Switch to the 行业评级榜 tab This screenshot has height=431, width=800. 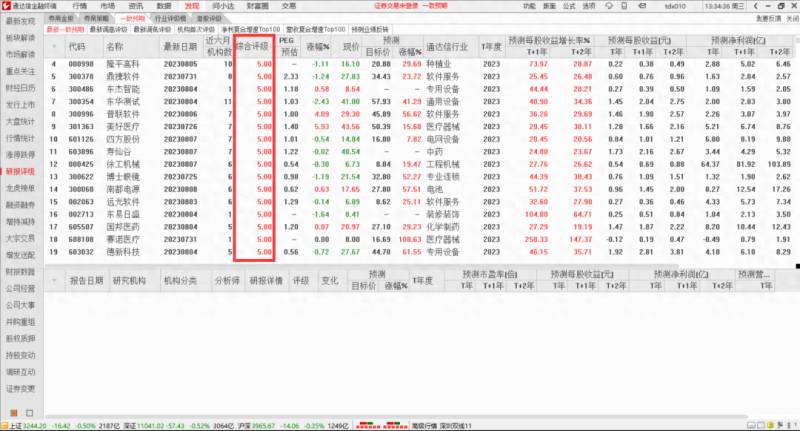[x=171, y=19]
